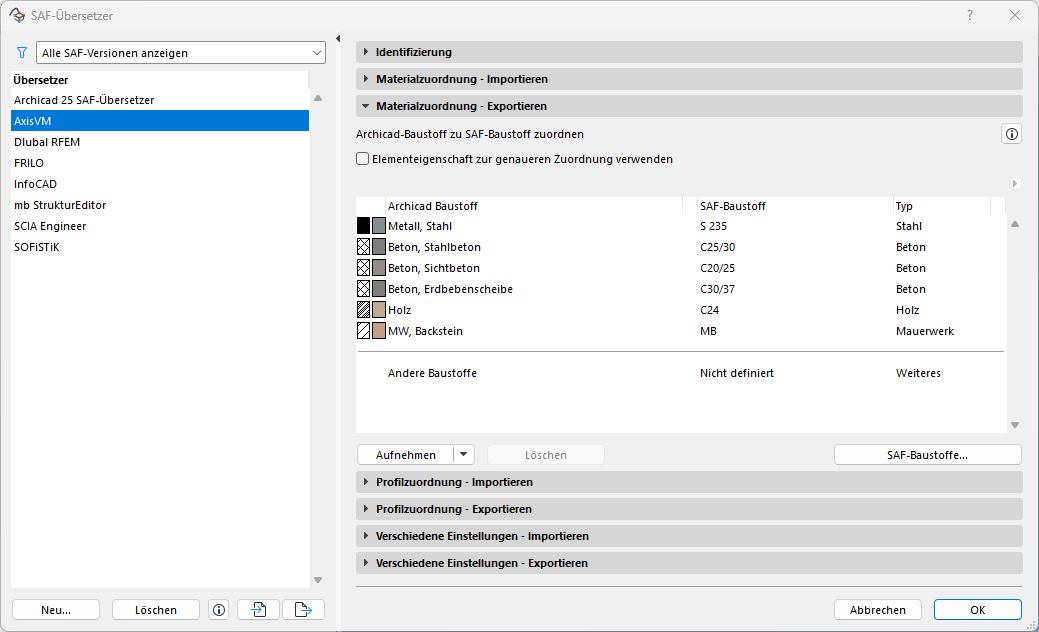Click the hatch pattern icon for Holz
The height and width of the screenshot is (632, 1039).
point(363,310)
